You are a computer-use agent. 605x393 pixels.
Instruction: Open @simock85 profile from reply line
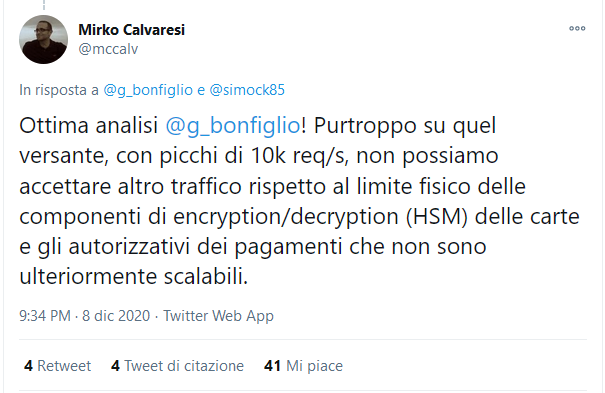[x=247, y=90]
